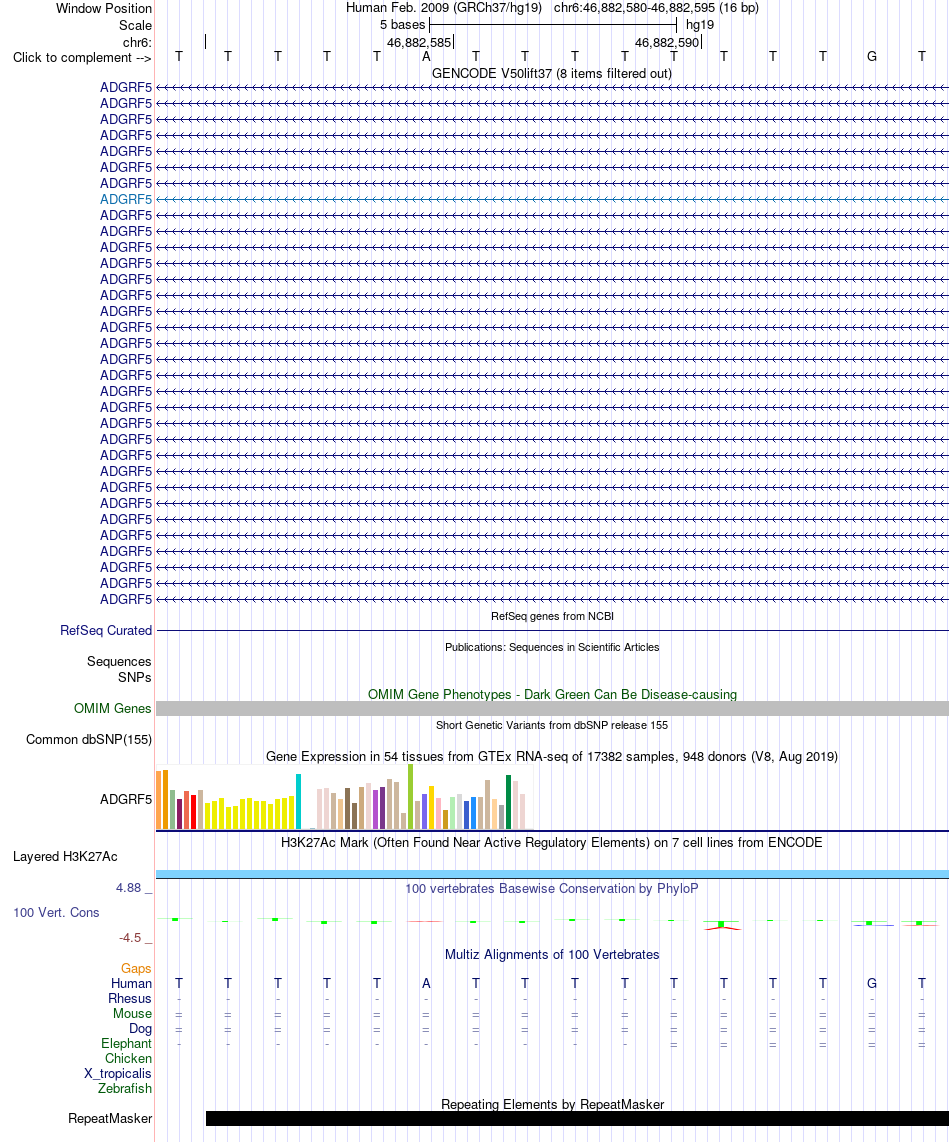
Task: Click the light blue H3K27Ac signal bar
Action: coord(552,874)
